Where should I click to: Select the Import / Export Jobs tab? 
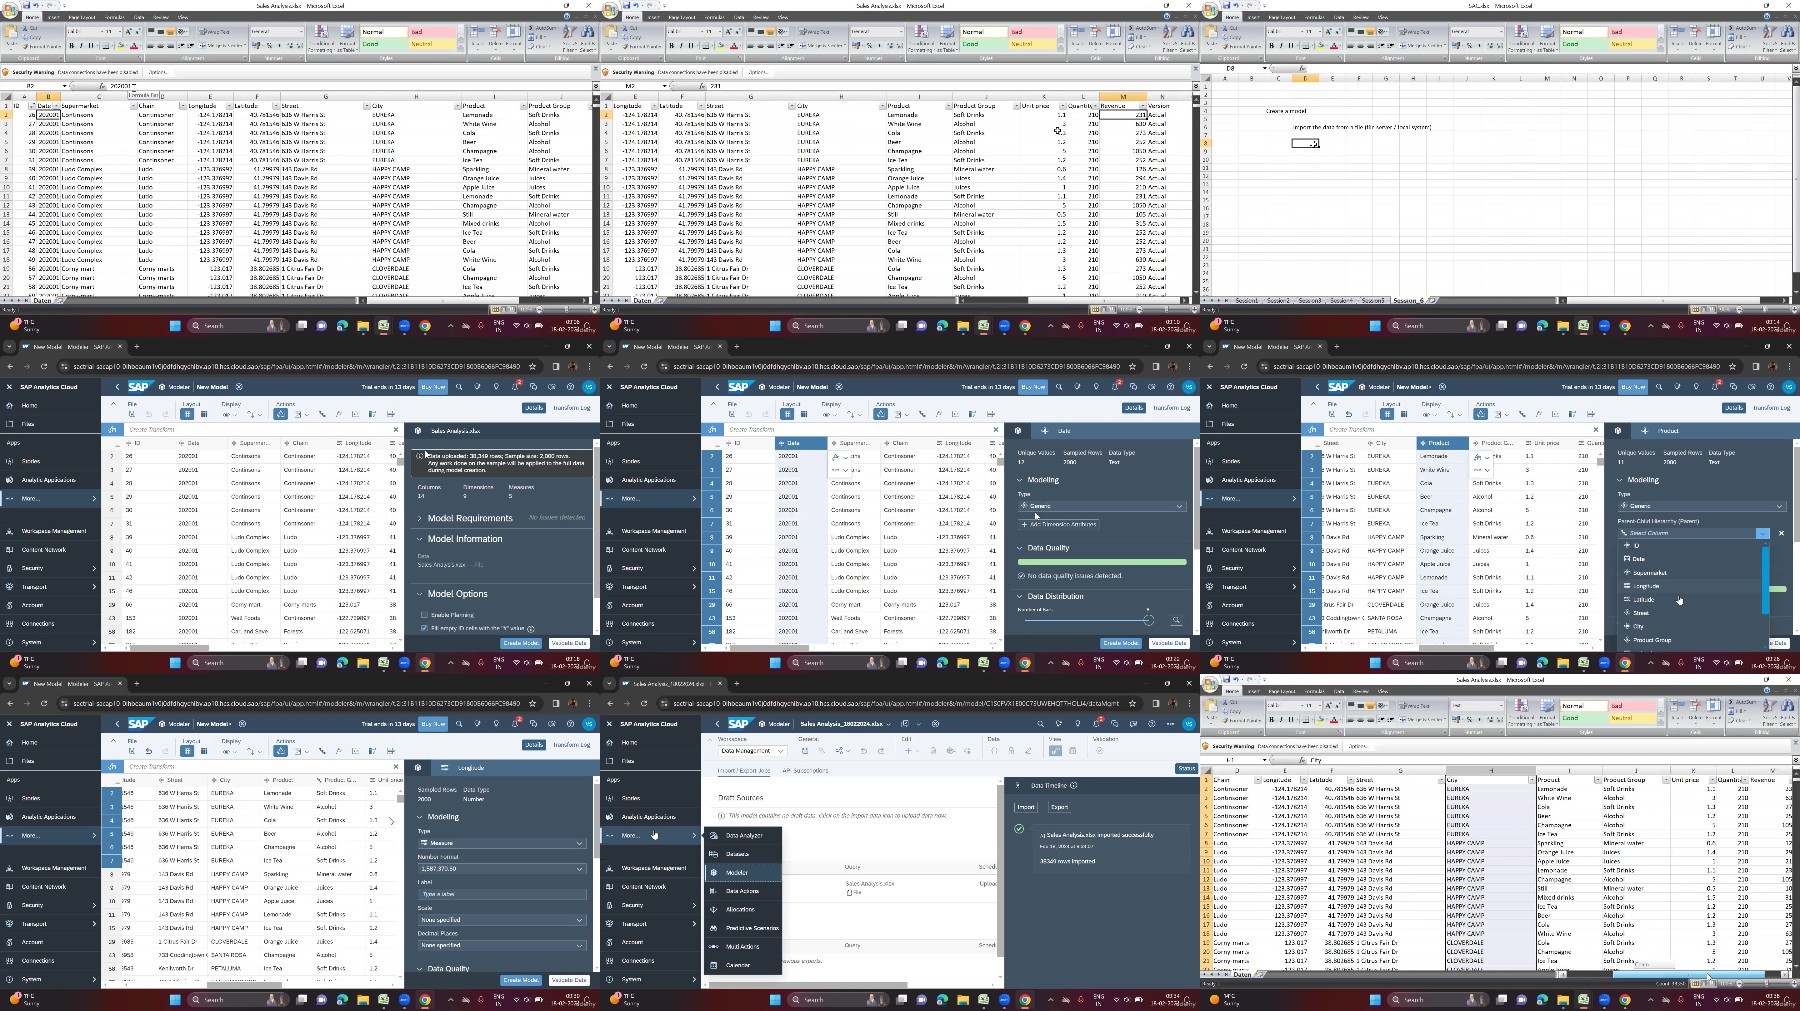click(744, 771)
